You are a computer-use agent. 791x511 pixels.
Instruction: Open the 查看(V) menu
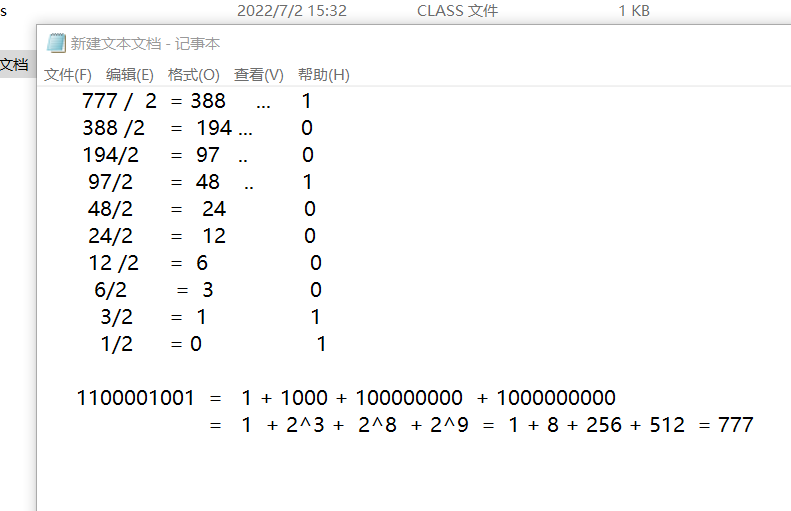[259, 75]
